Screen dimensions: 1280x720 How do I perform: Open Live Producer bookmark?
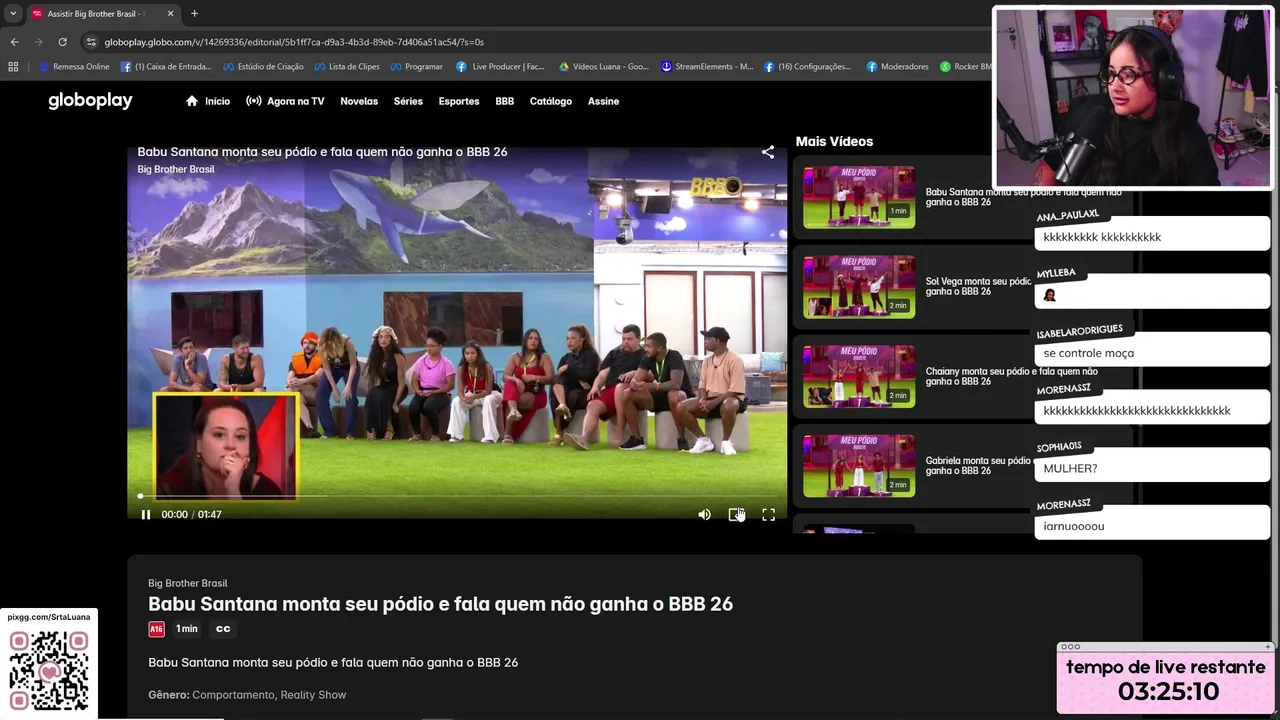[x=500, y=67]
